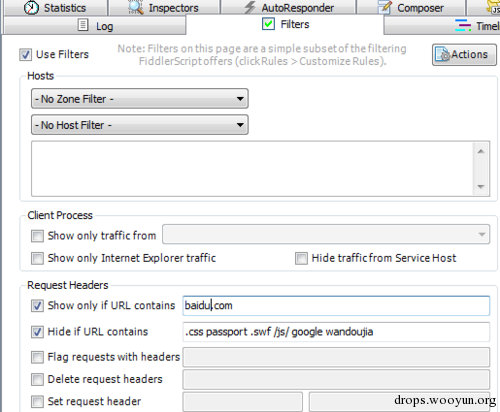The image size is (500, 412).
Task: Switch to the Inspectors tab
Action: click(x=165, y=8)
